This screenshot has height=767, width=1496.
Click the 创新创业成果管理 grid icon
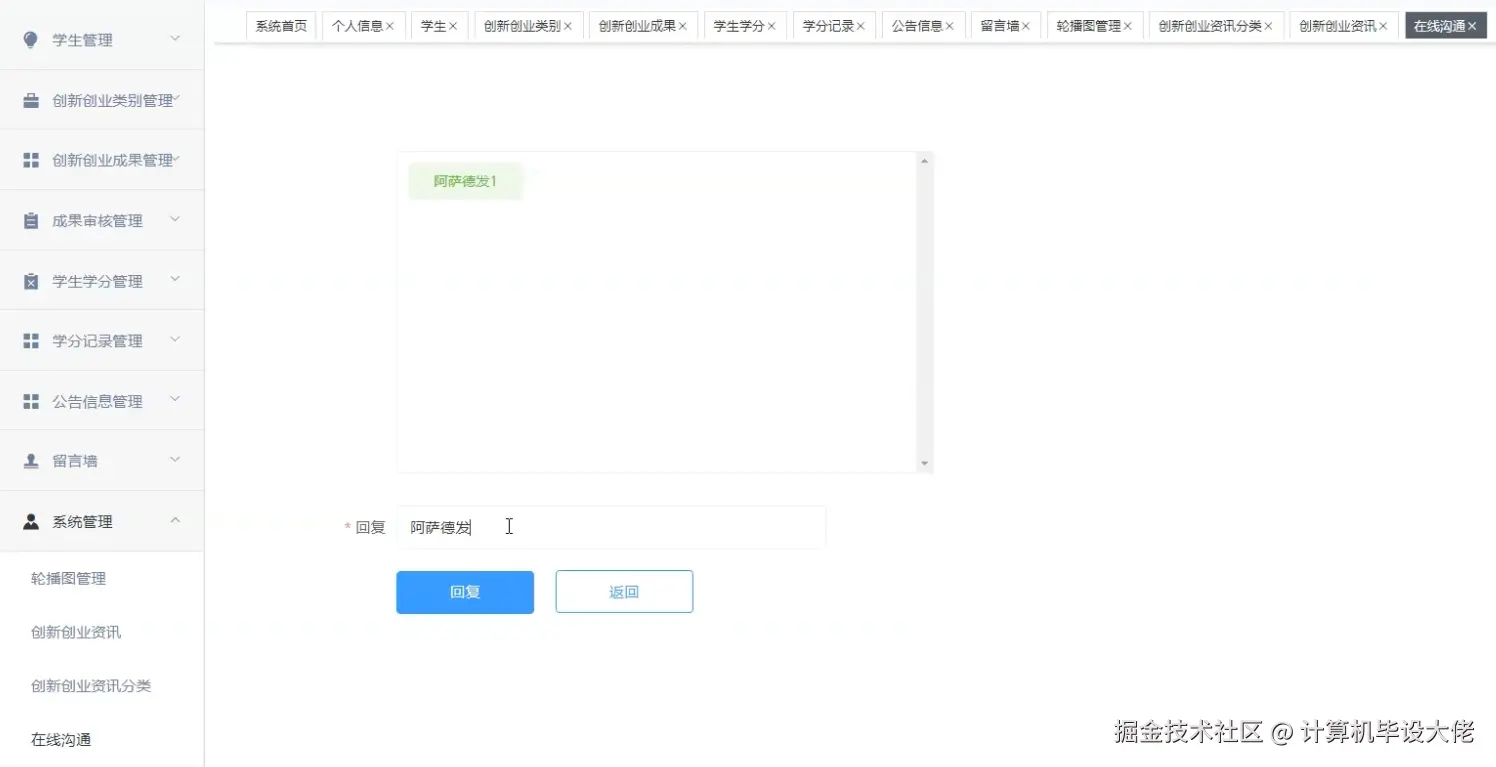(x=30, y=159)
